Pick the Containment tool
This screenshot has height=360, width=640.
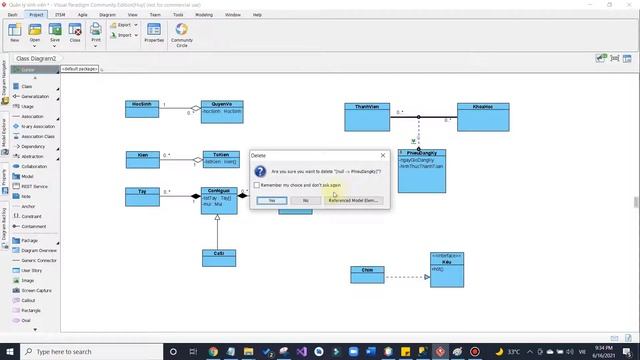click(35, 227)
